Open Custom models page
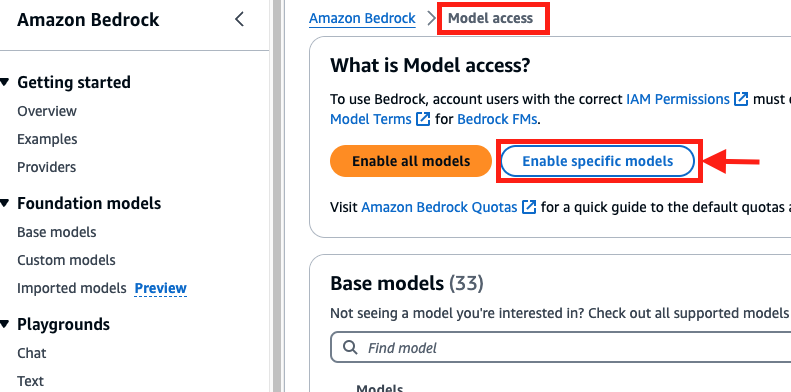 (x=66, y=260)
